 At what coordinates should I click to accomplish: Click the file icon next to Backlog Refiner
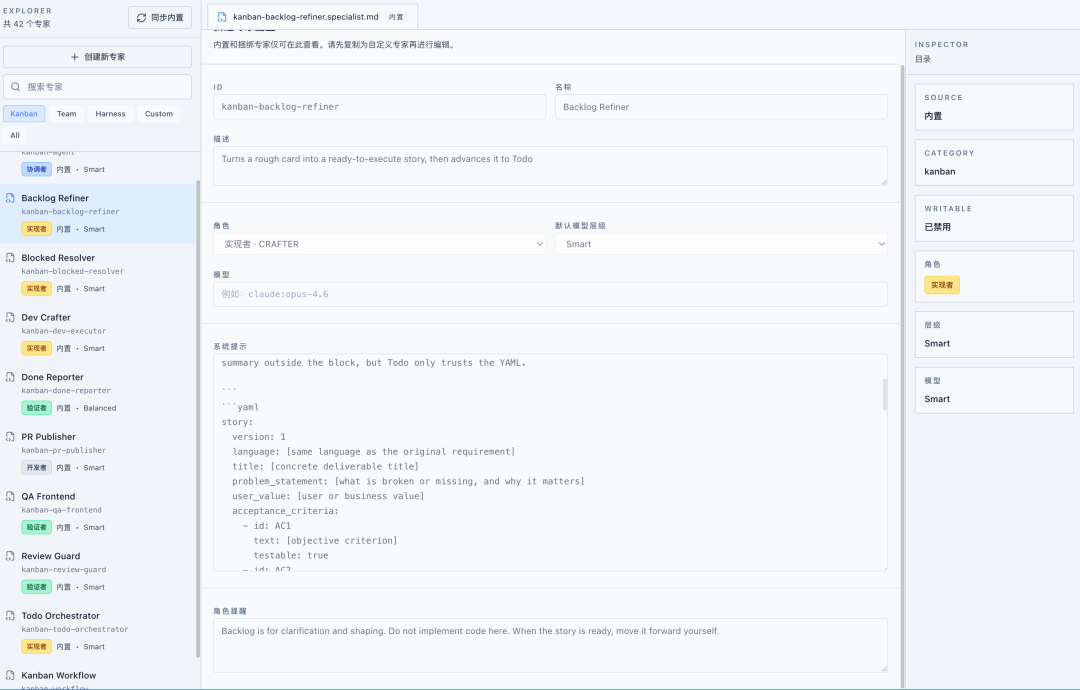[10, 198]
